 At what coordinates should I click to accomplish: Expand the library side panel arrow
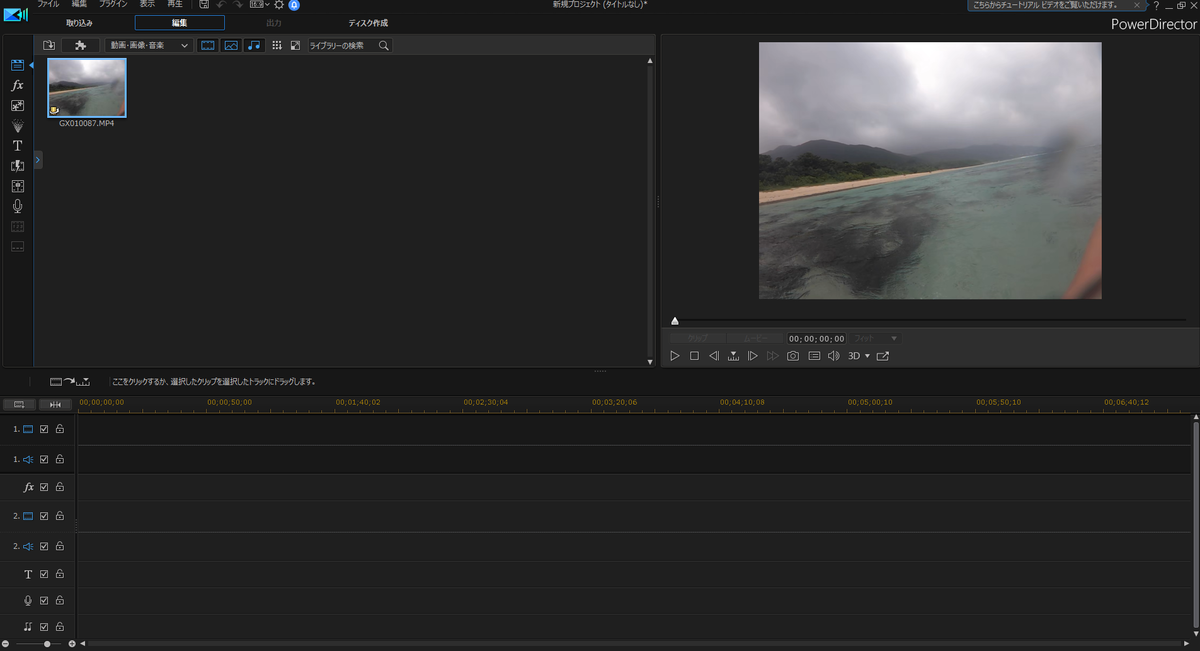pos(37,159)
